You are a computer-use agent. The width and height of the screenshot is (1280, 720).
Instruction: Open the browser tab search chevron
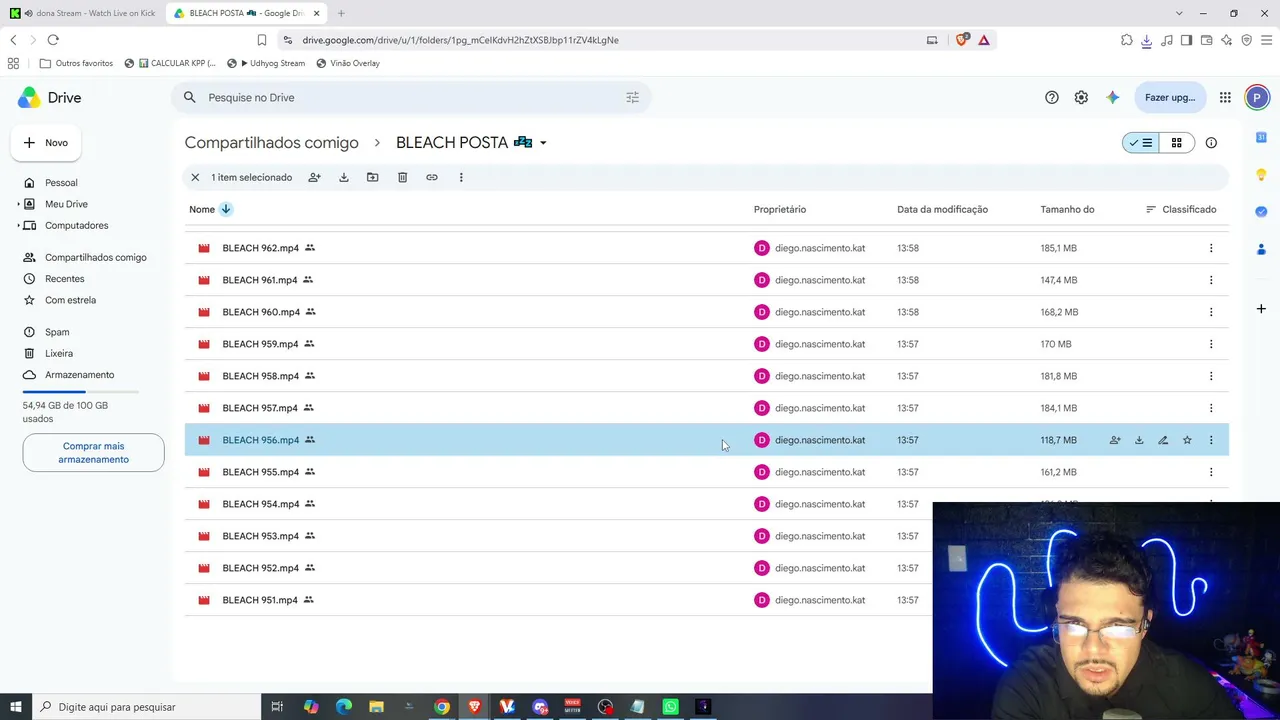[x=1179, y=13]
